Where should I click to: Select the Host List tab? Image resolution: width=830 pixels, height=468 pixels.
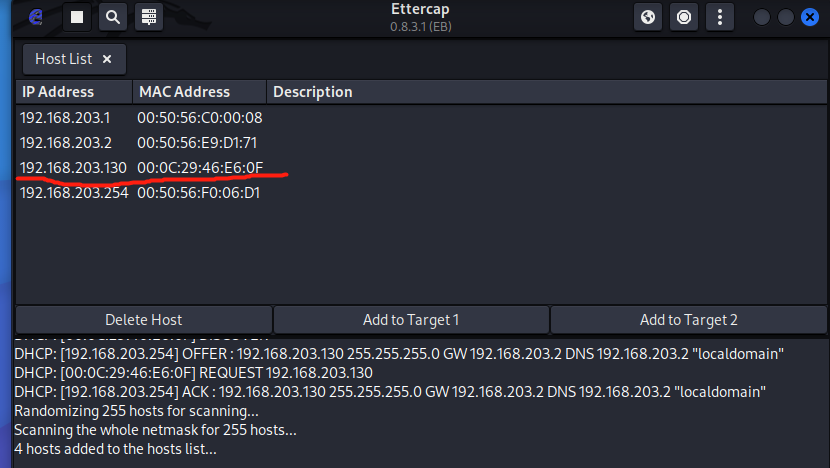[74, 59]
